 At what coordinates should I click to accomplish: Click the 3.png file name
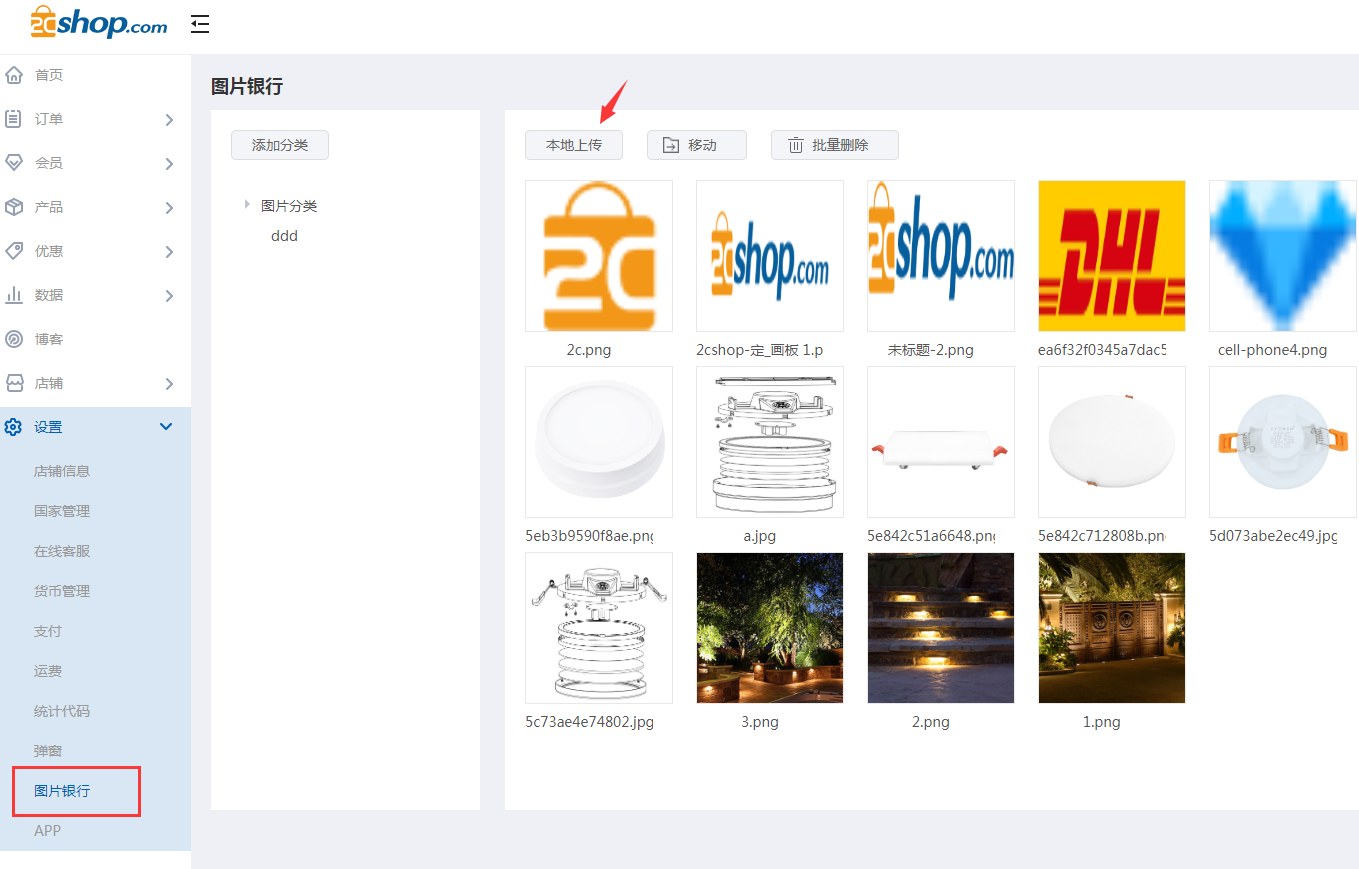[x=760, y=722]
